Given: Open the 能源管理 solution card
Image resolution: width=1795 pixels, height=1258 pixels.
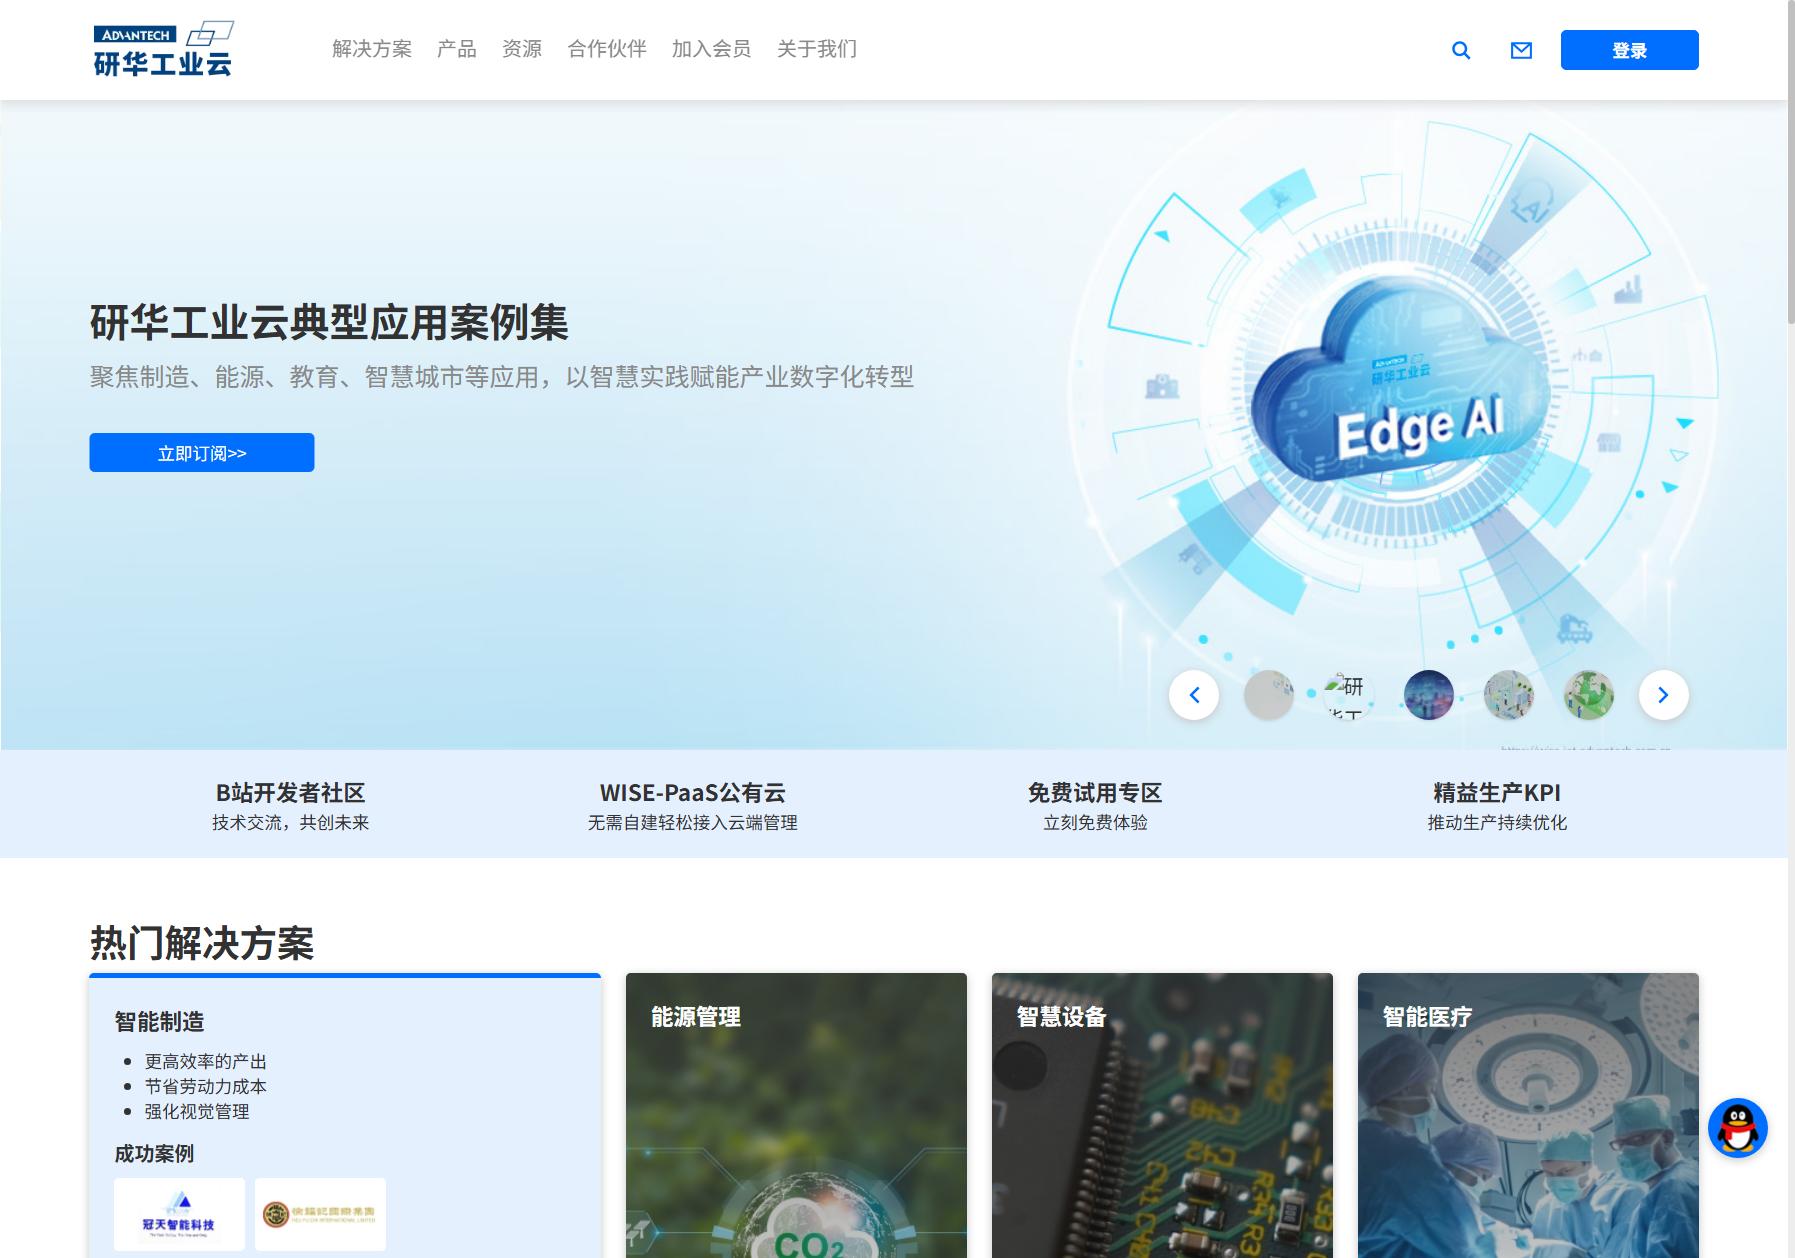Looking at the screenshot, I should click(796, 1115).
